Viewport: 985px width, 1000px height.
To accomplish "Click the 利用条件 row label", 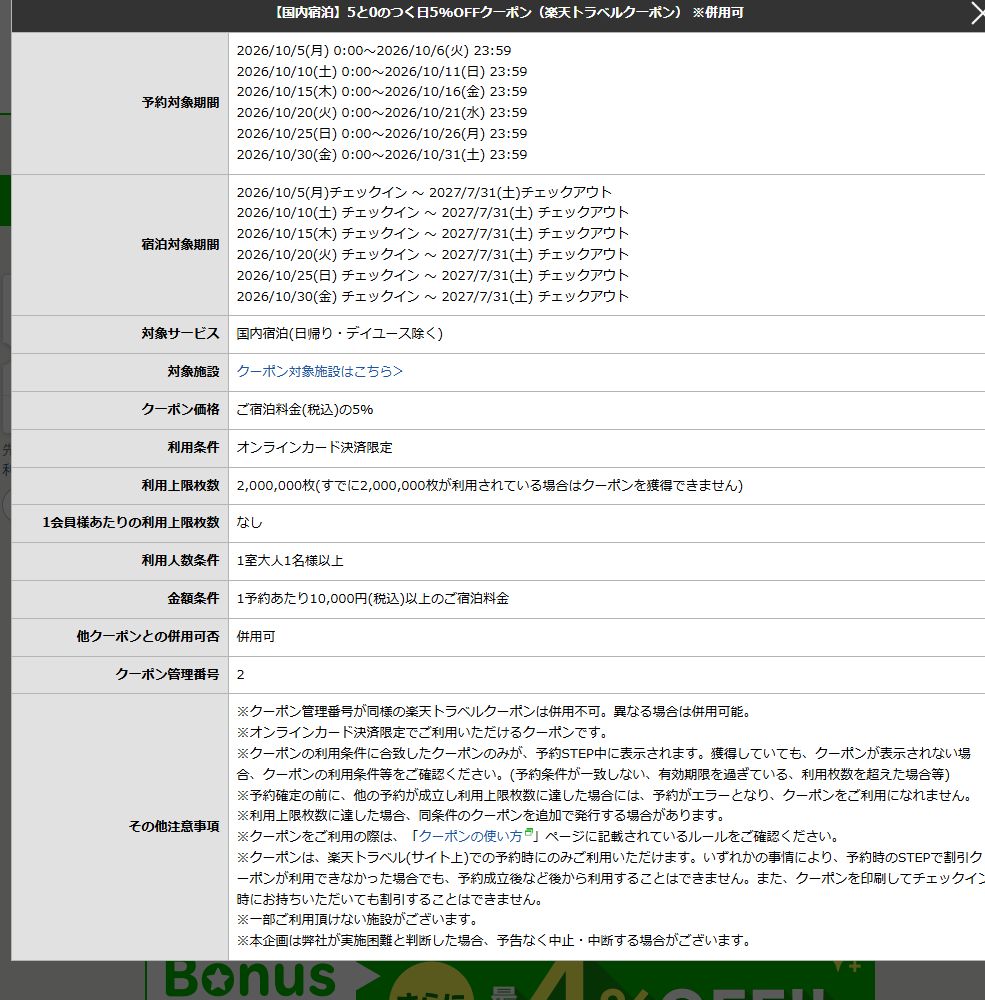I will click(193, 448).
